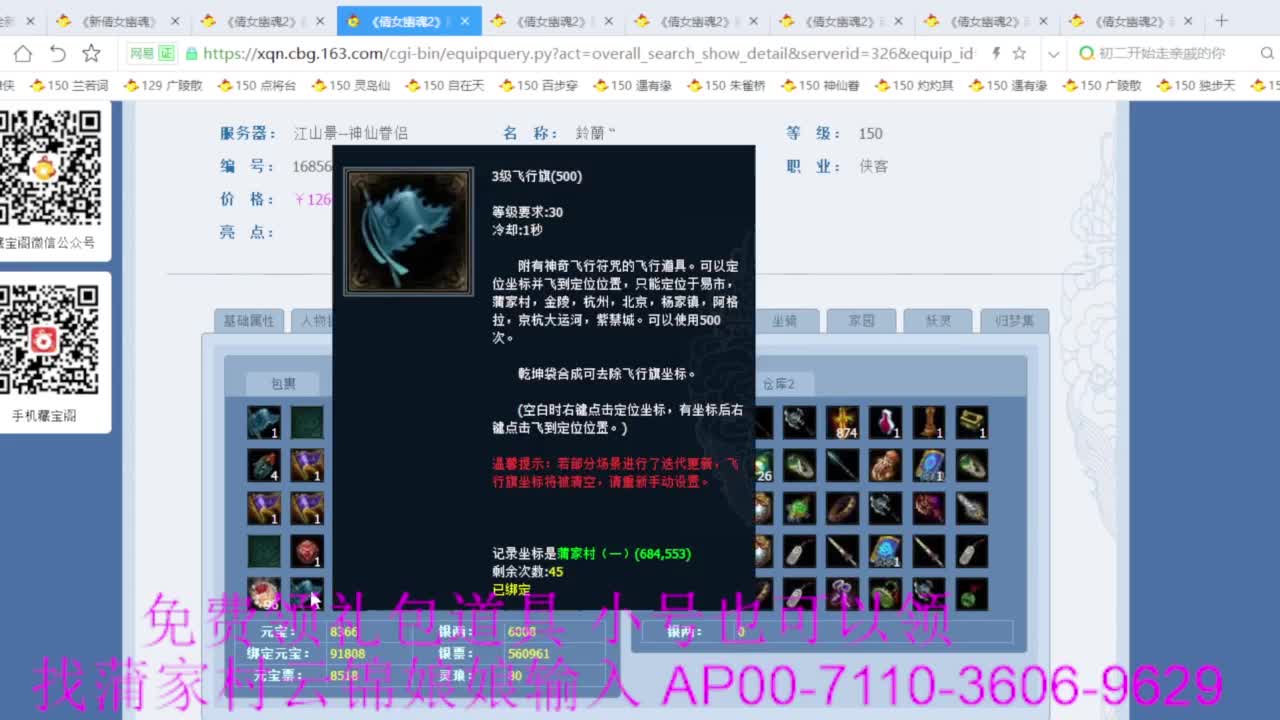Click the blue flight flag item icon
This screenshot has width=1280, height=720.
(x=407, y=230)
